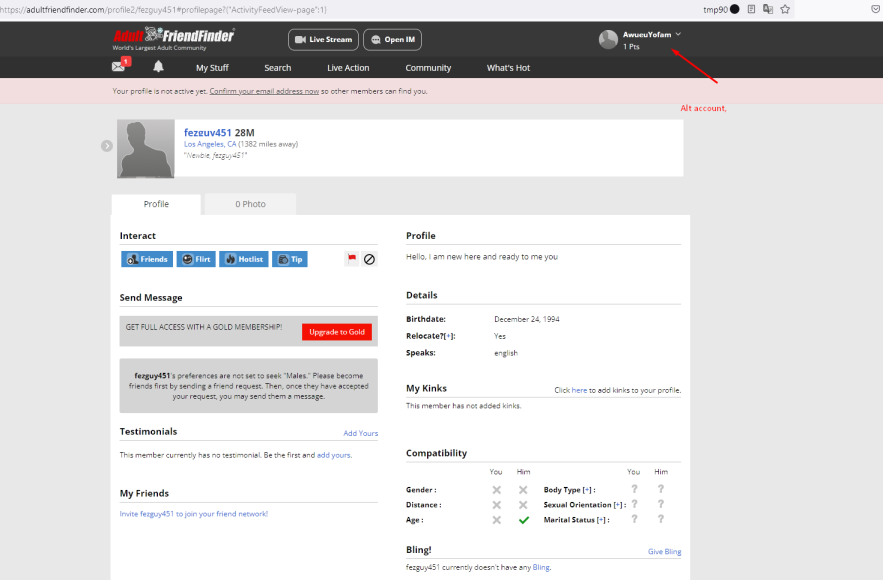The width and height of the screenshot is (883, 580).
Task: Open the messages envelope icon
Action: (x=119, y=66)
